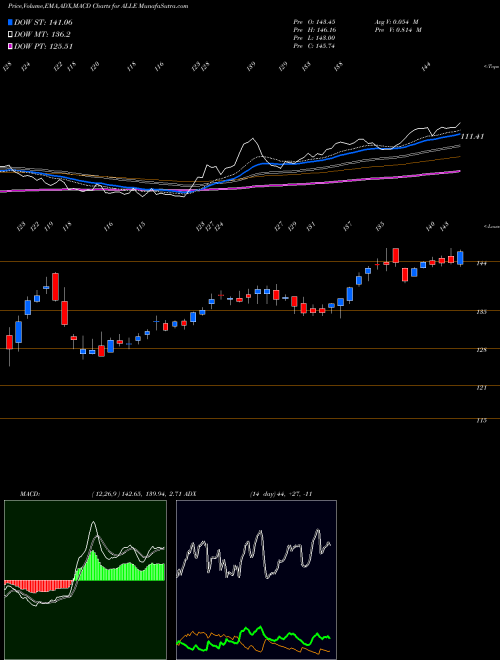Click the 111.41 label beside EMA lines
Screen dimensions: 500x660
[x=473, y=136]
